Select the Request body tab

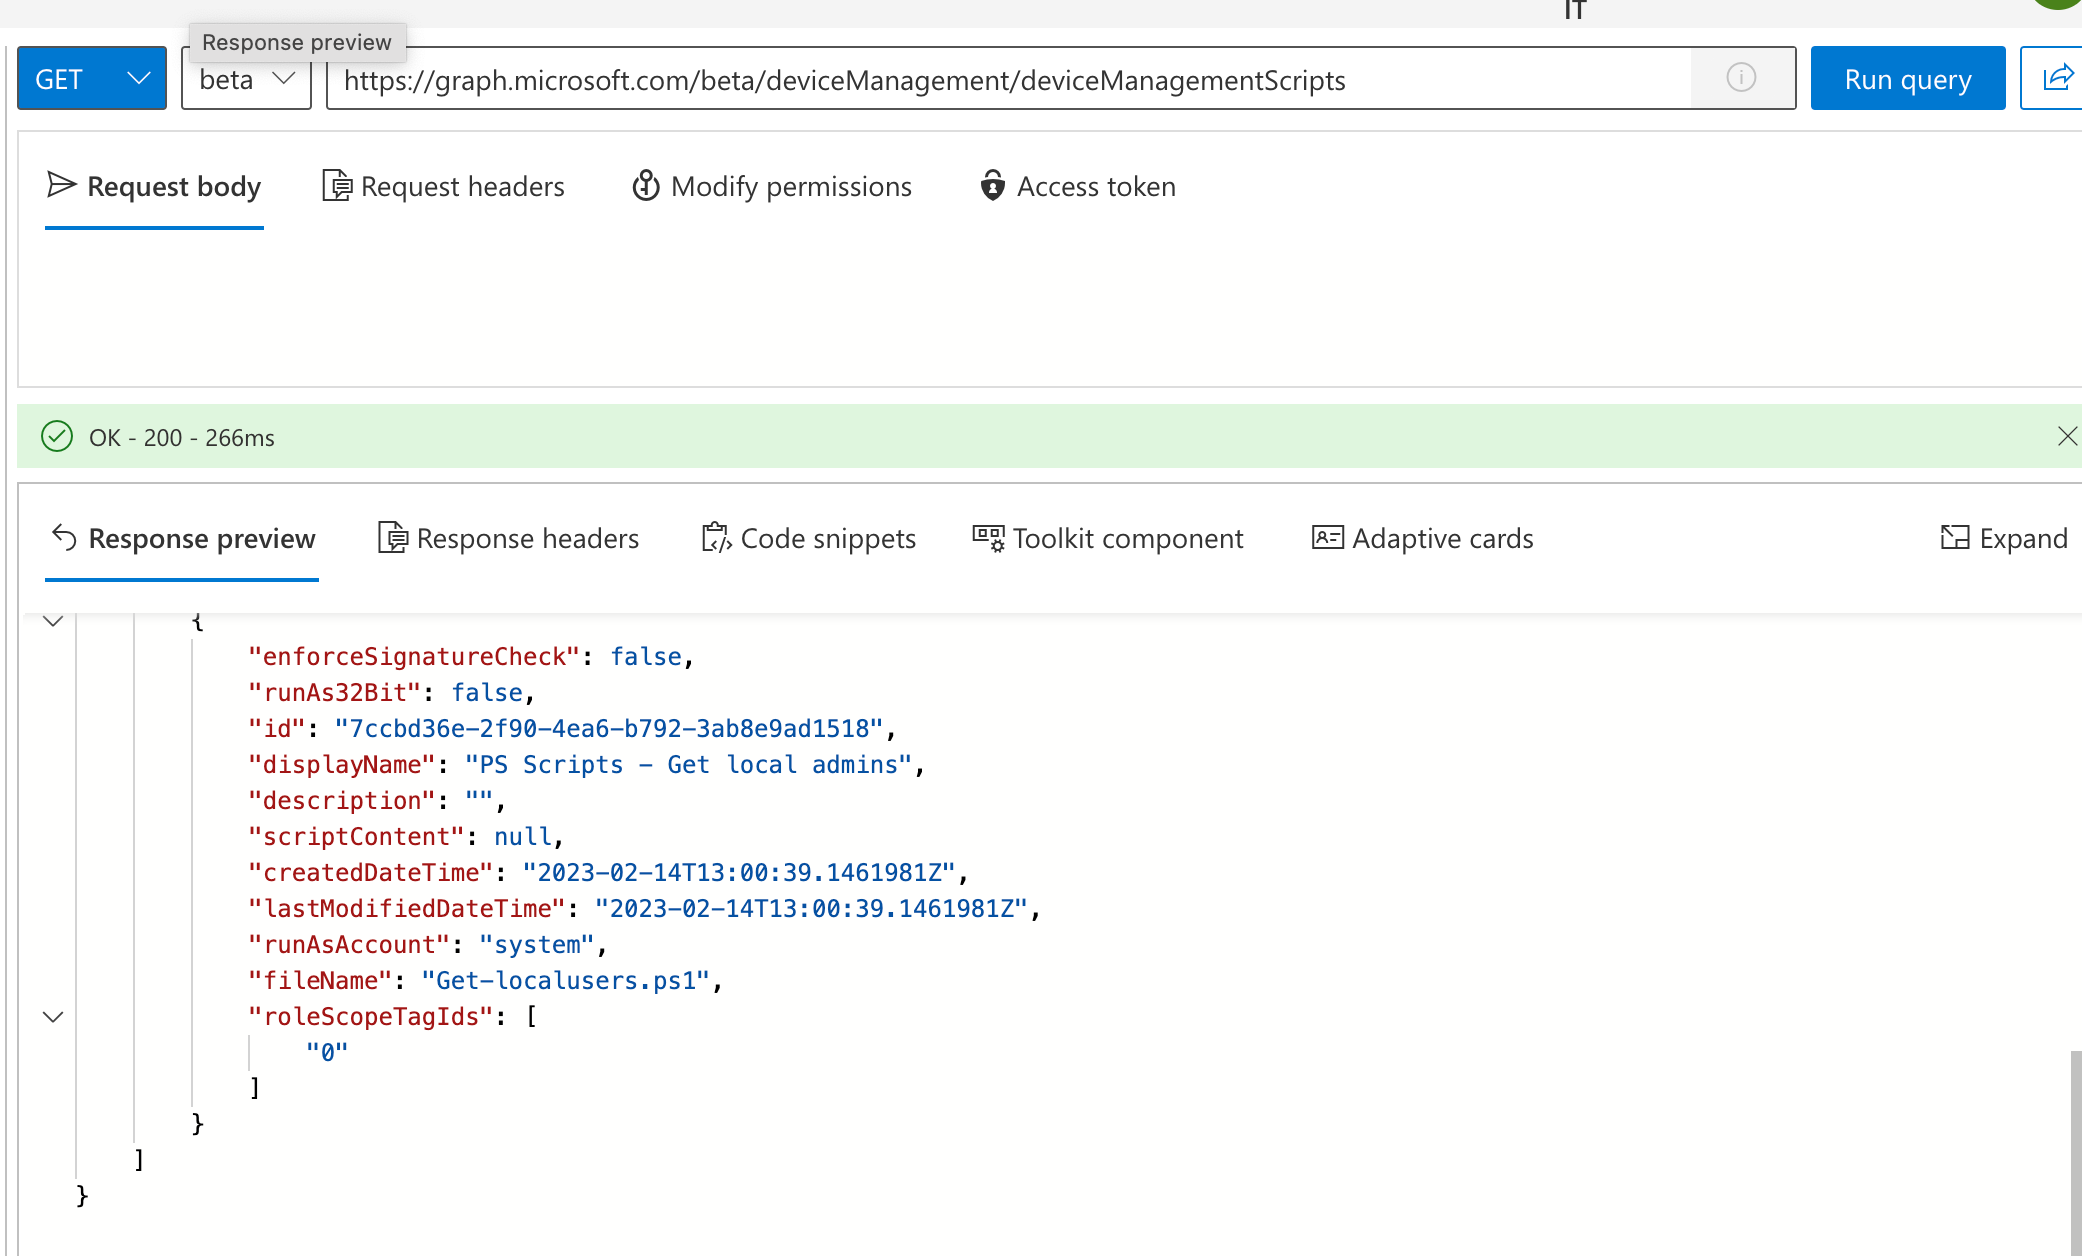coord(154,187)
